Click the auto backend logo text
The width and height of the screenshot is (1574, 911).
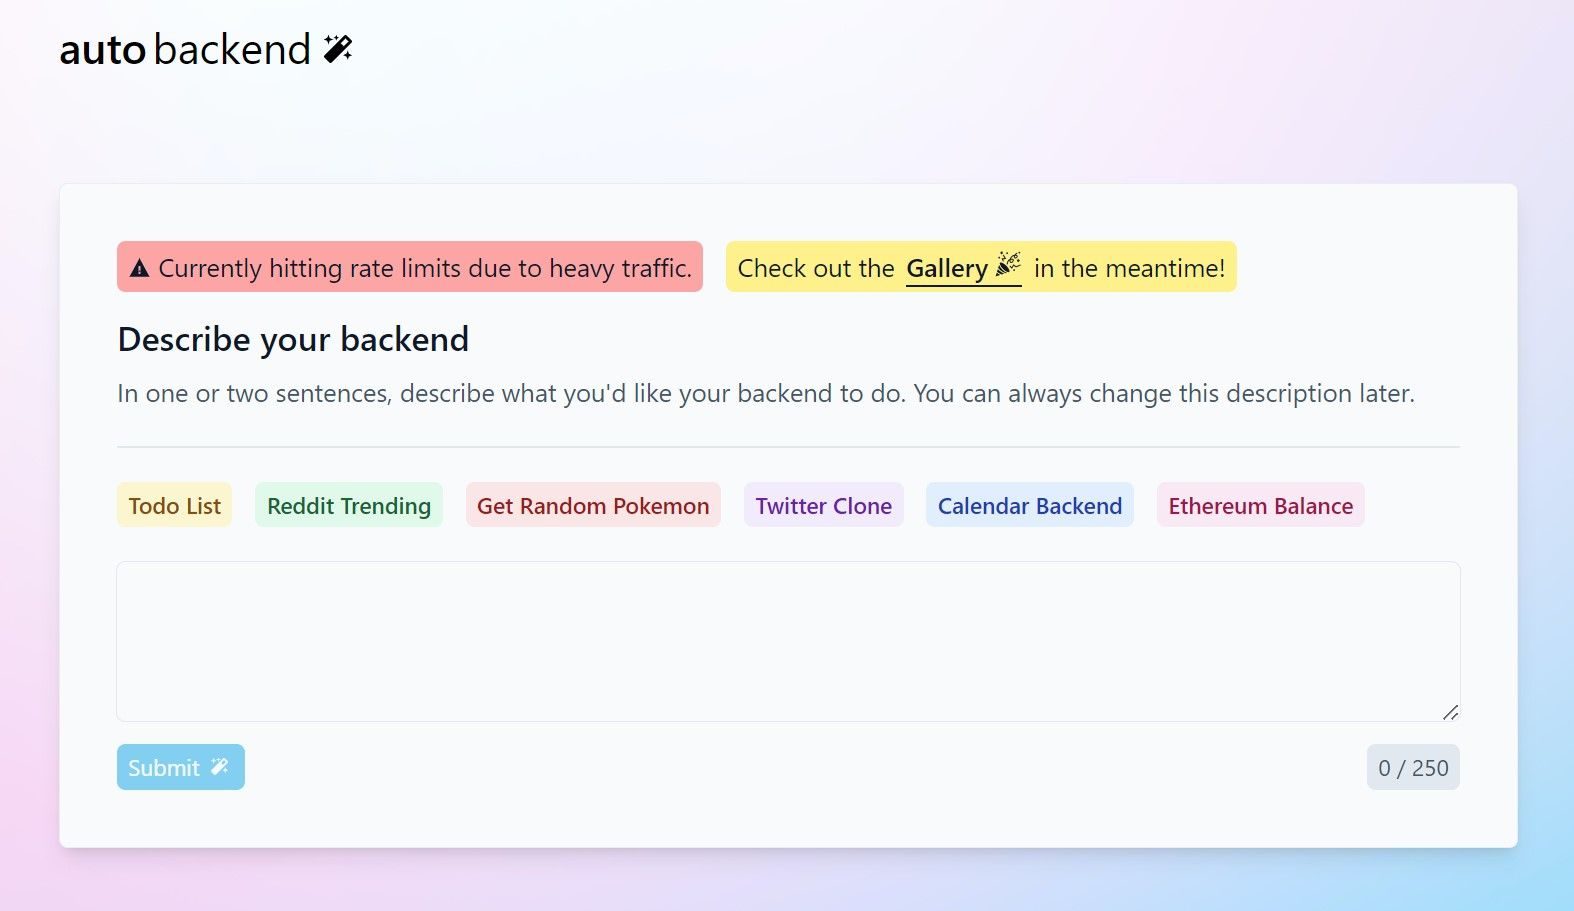(185, 49)
